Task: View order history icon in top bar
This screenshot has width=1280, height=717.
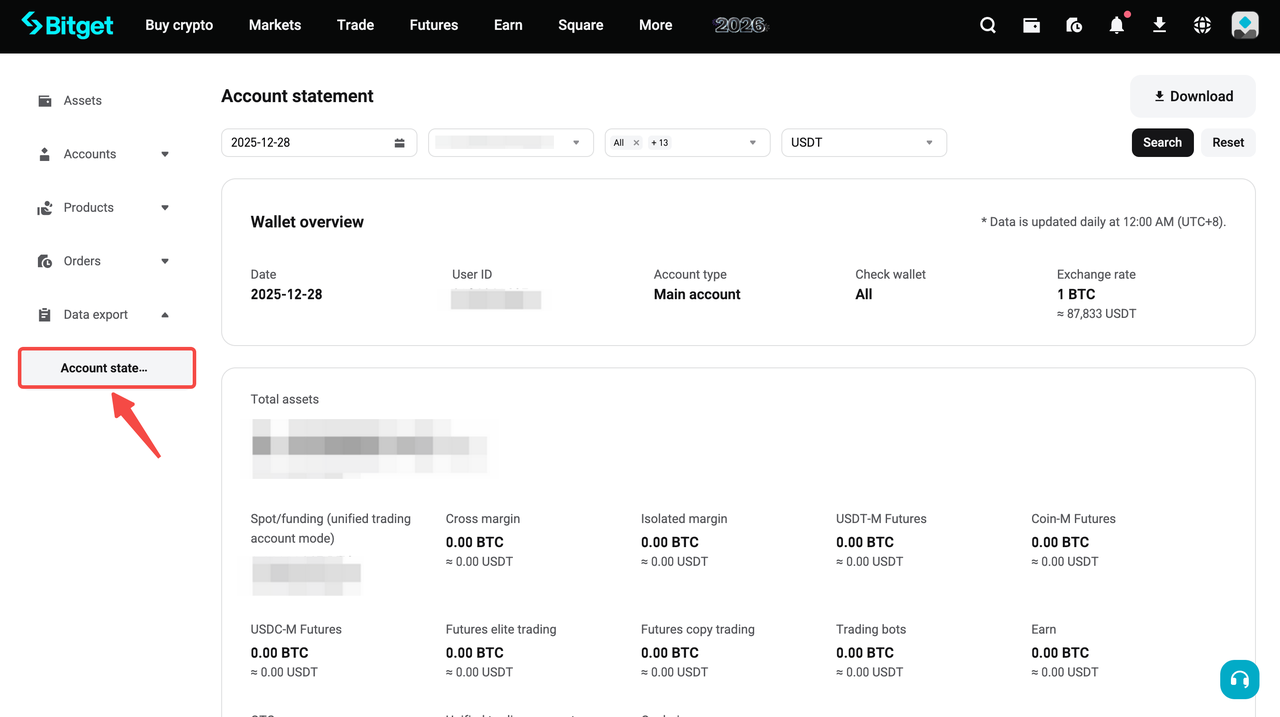Action: tap(1074, 25)
